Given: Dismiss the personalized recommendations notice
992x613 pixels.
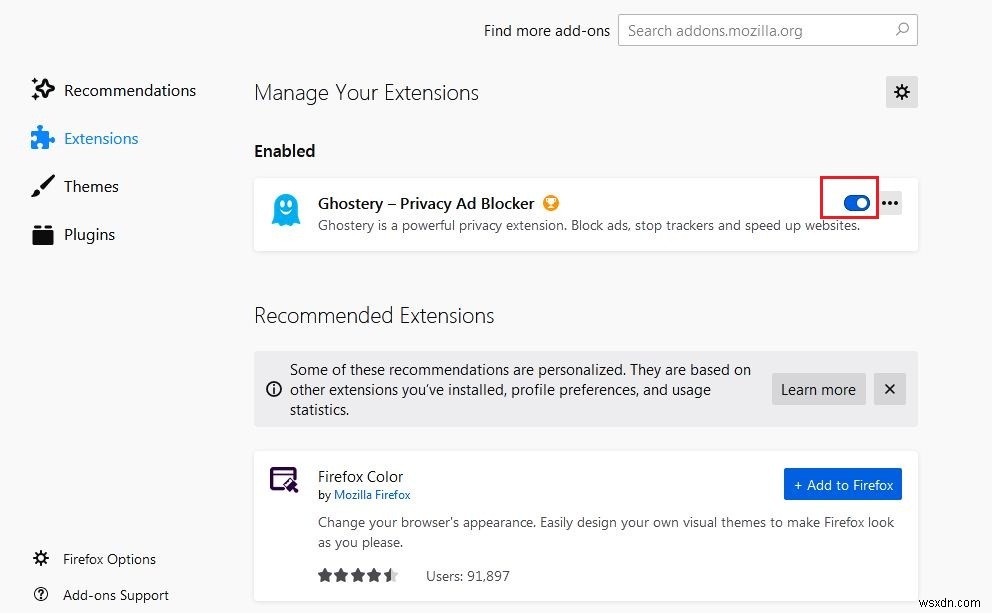Looking at the screenshot, I should [890, 390].
